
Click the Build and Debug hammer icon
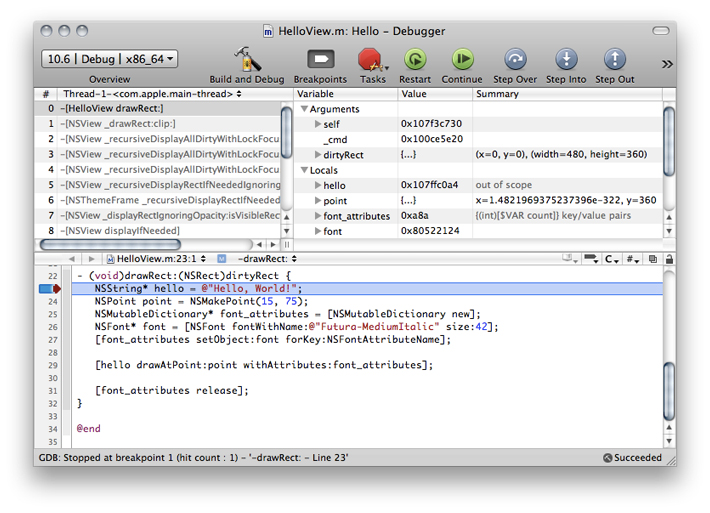[246, 60]
